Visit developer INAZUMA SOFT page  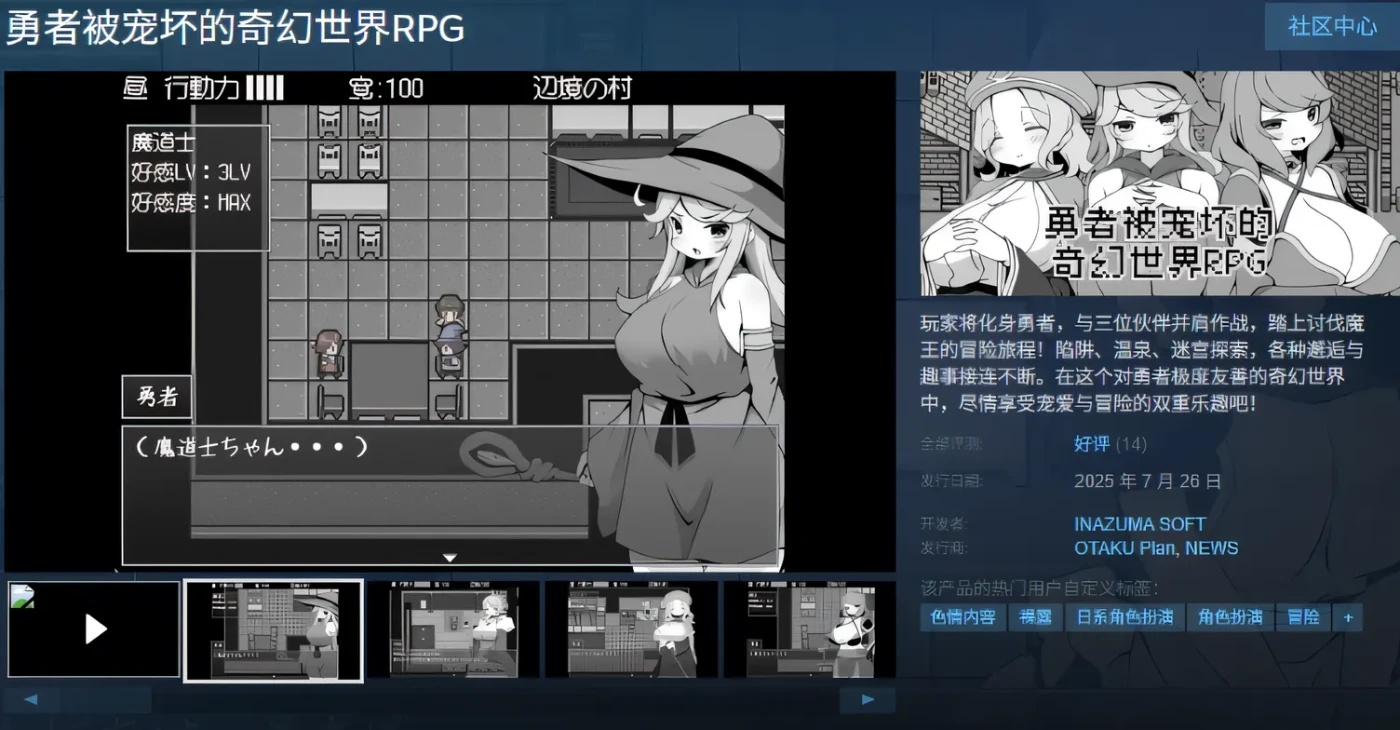[1140, 523]
